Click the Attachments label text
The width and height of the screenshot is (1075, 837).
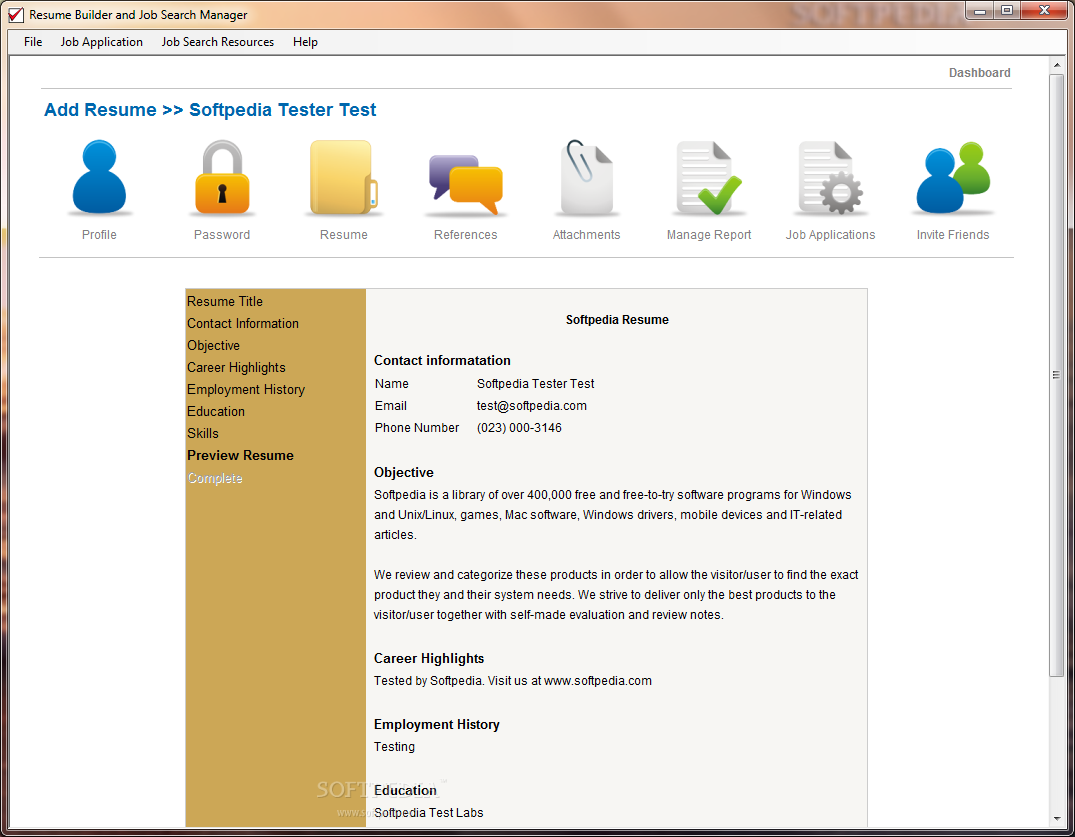point(586,234)
